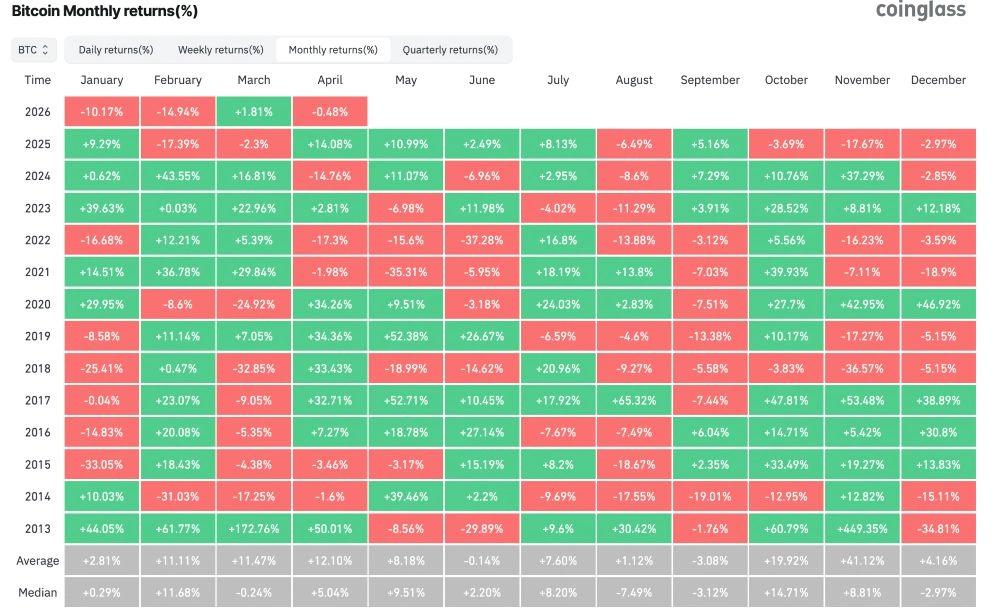This screenshot has height=612, width=1000.
Task: Select the +46.92% December 2020 cell
Action: (x=938, y=304)
